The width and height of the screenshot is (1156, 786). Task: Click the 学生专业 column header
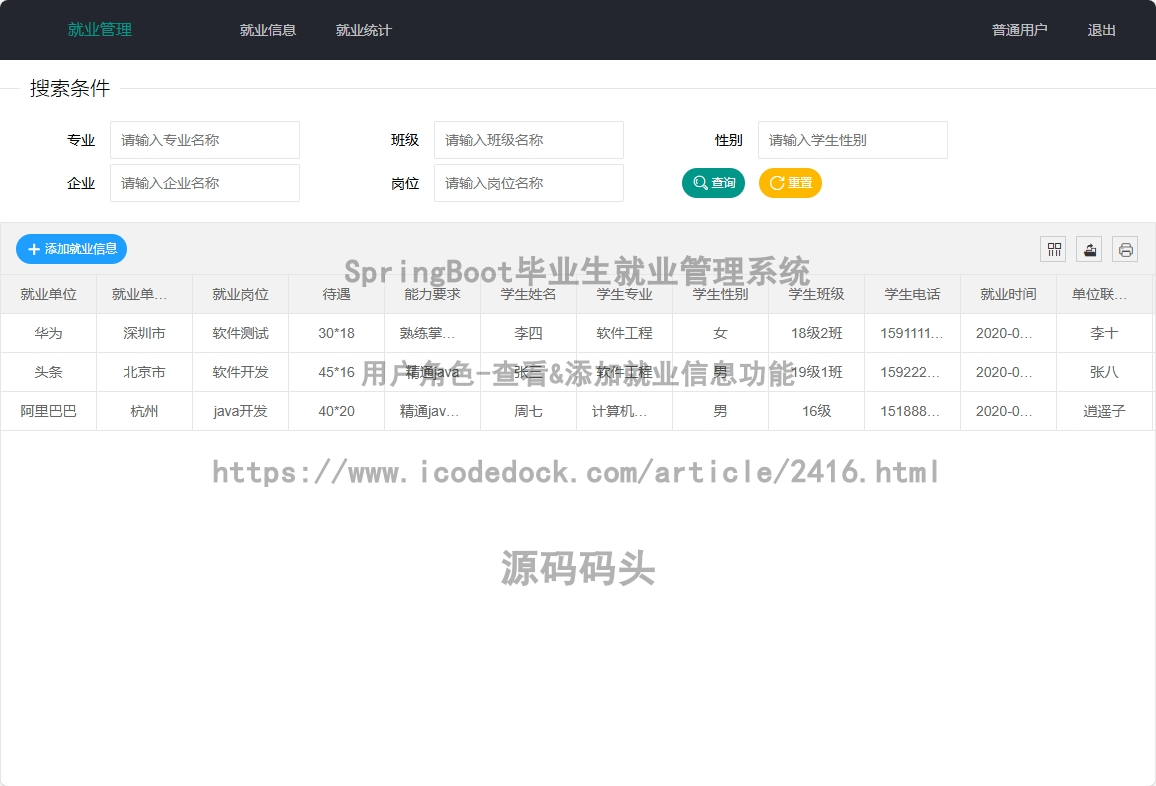click(624, 294)
